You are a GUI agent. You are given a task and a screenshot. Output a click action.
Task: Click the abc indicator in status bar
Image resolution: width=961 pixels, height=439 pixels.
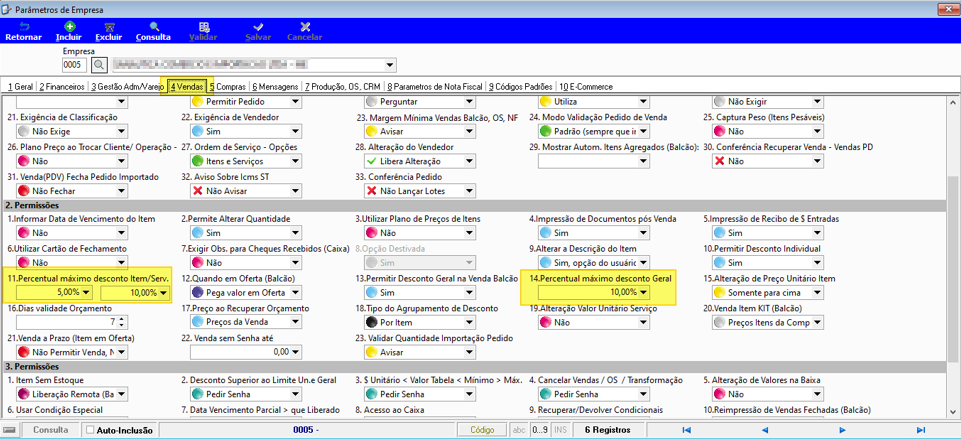point(518,430)
